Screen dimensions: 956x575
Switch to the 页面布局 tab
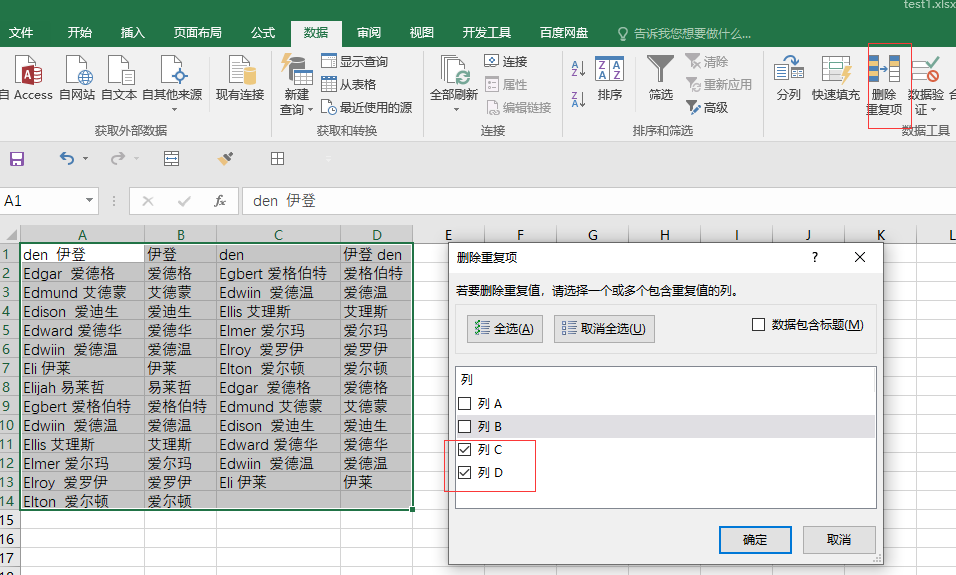[x=198, y=33]
